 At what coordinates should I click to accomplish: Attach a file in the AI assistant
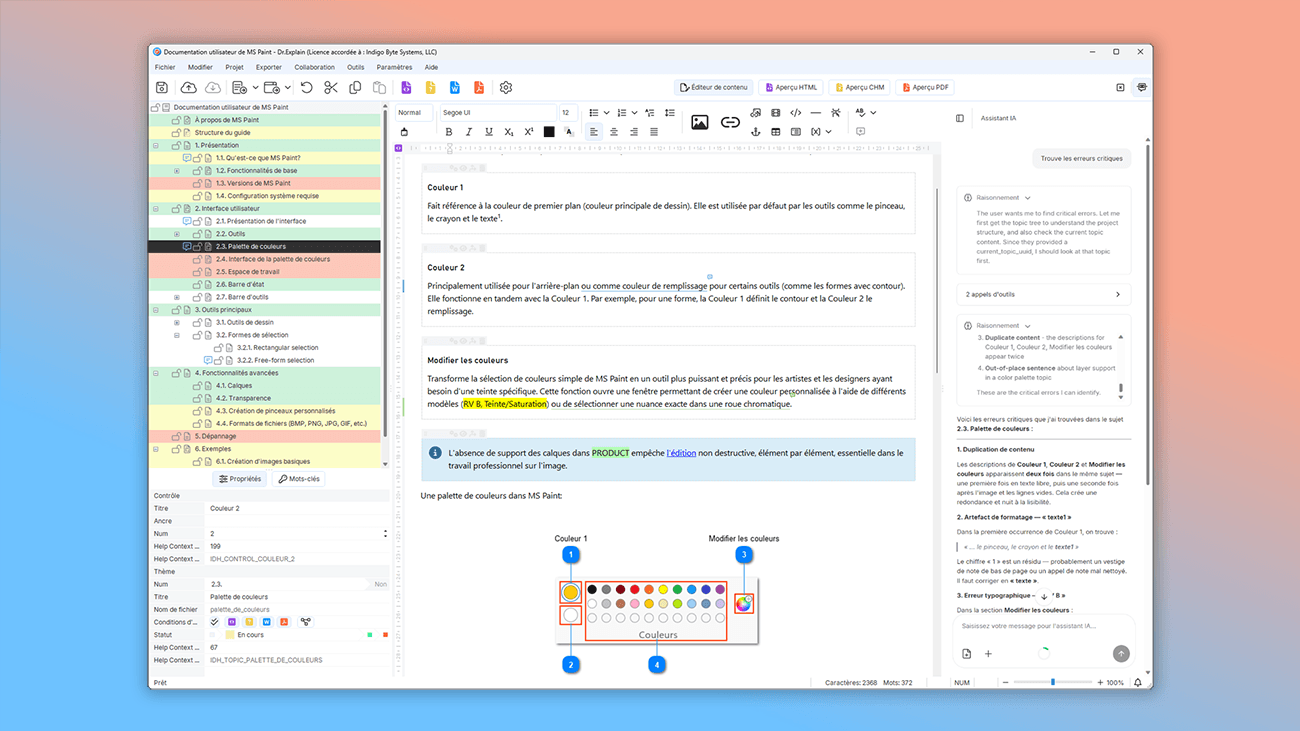[x=967, y=654]
